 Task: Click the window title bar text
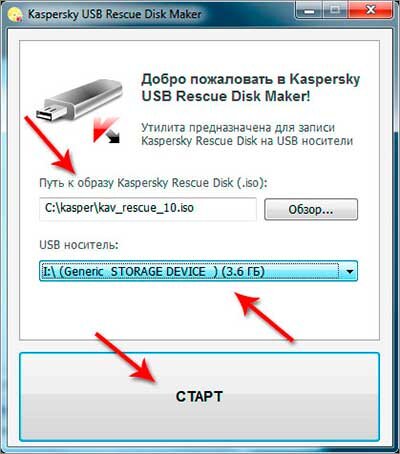115,15
